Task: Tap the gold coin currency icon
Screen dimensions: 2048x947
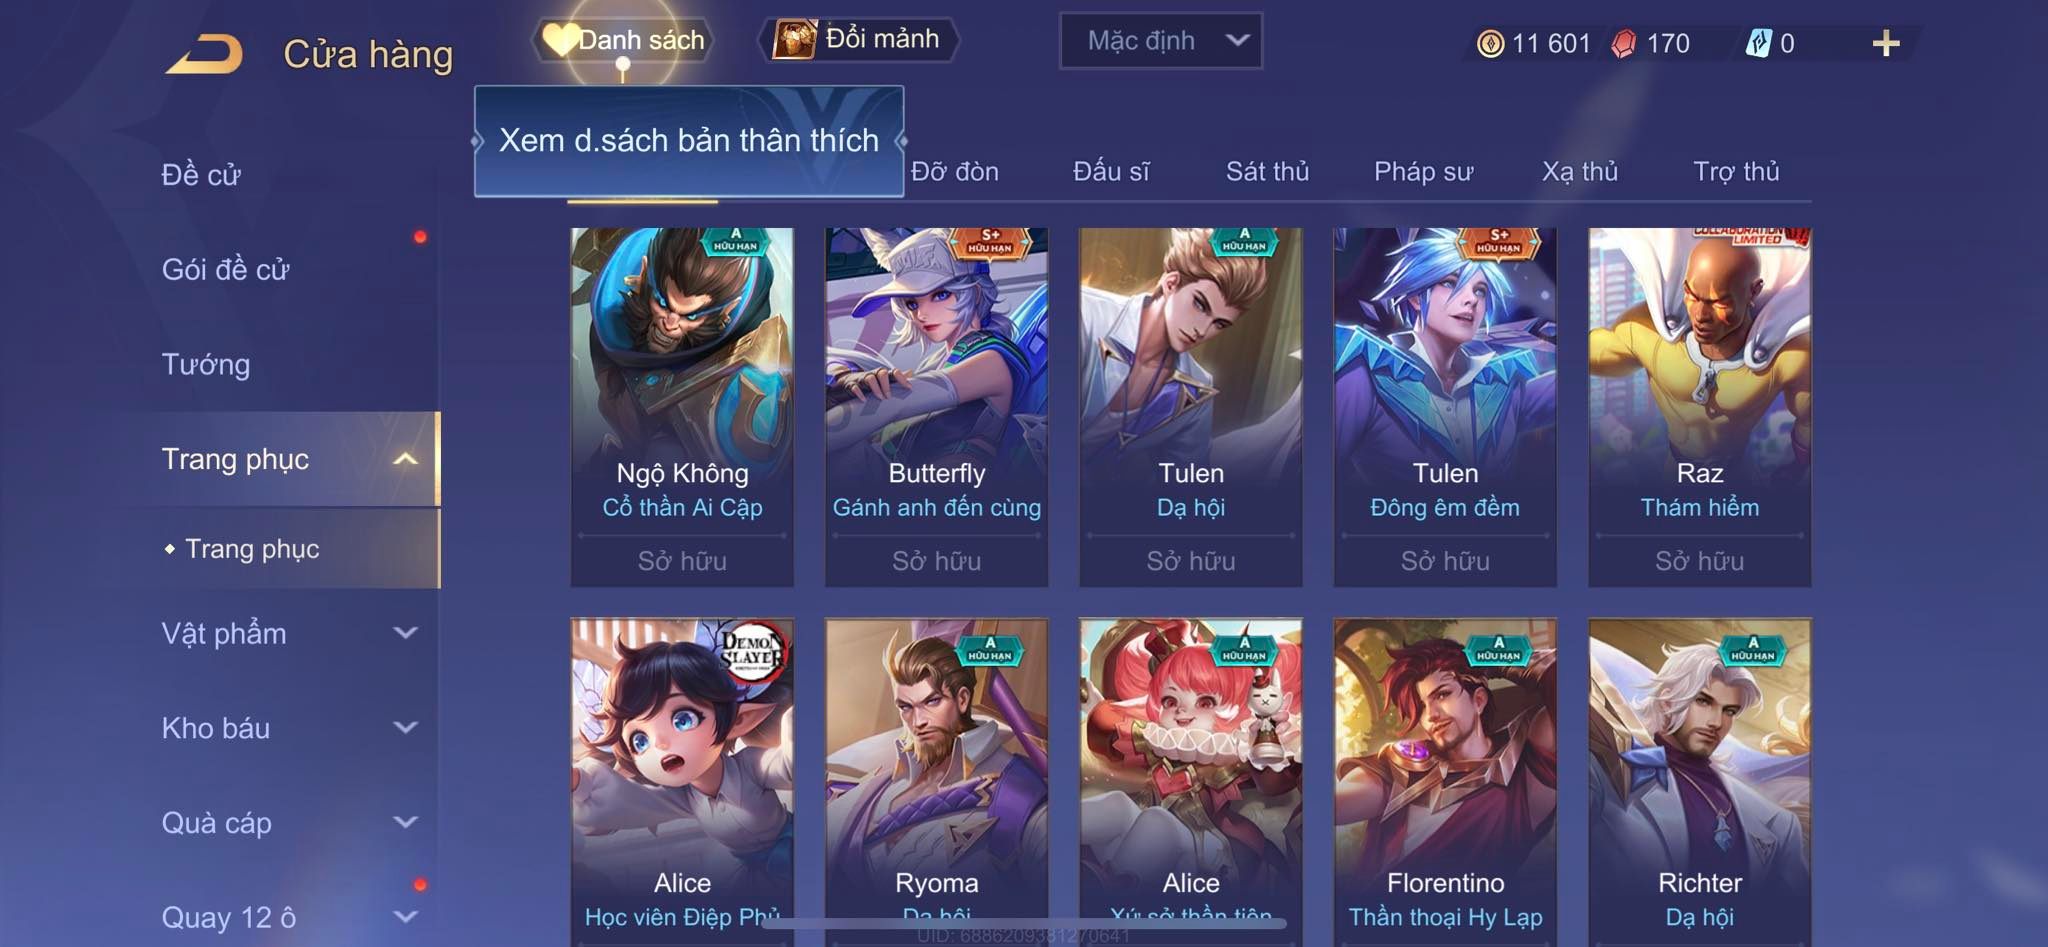Action: (x=1490, y=43)
